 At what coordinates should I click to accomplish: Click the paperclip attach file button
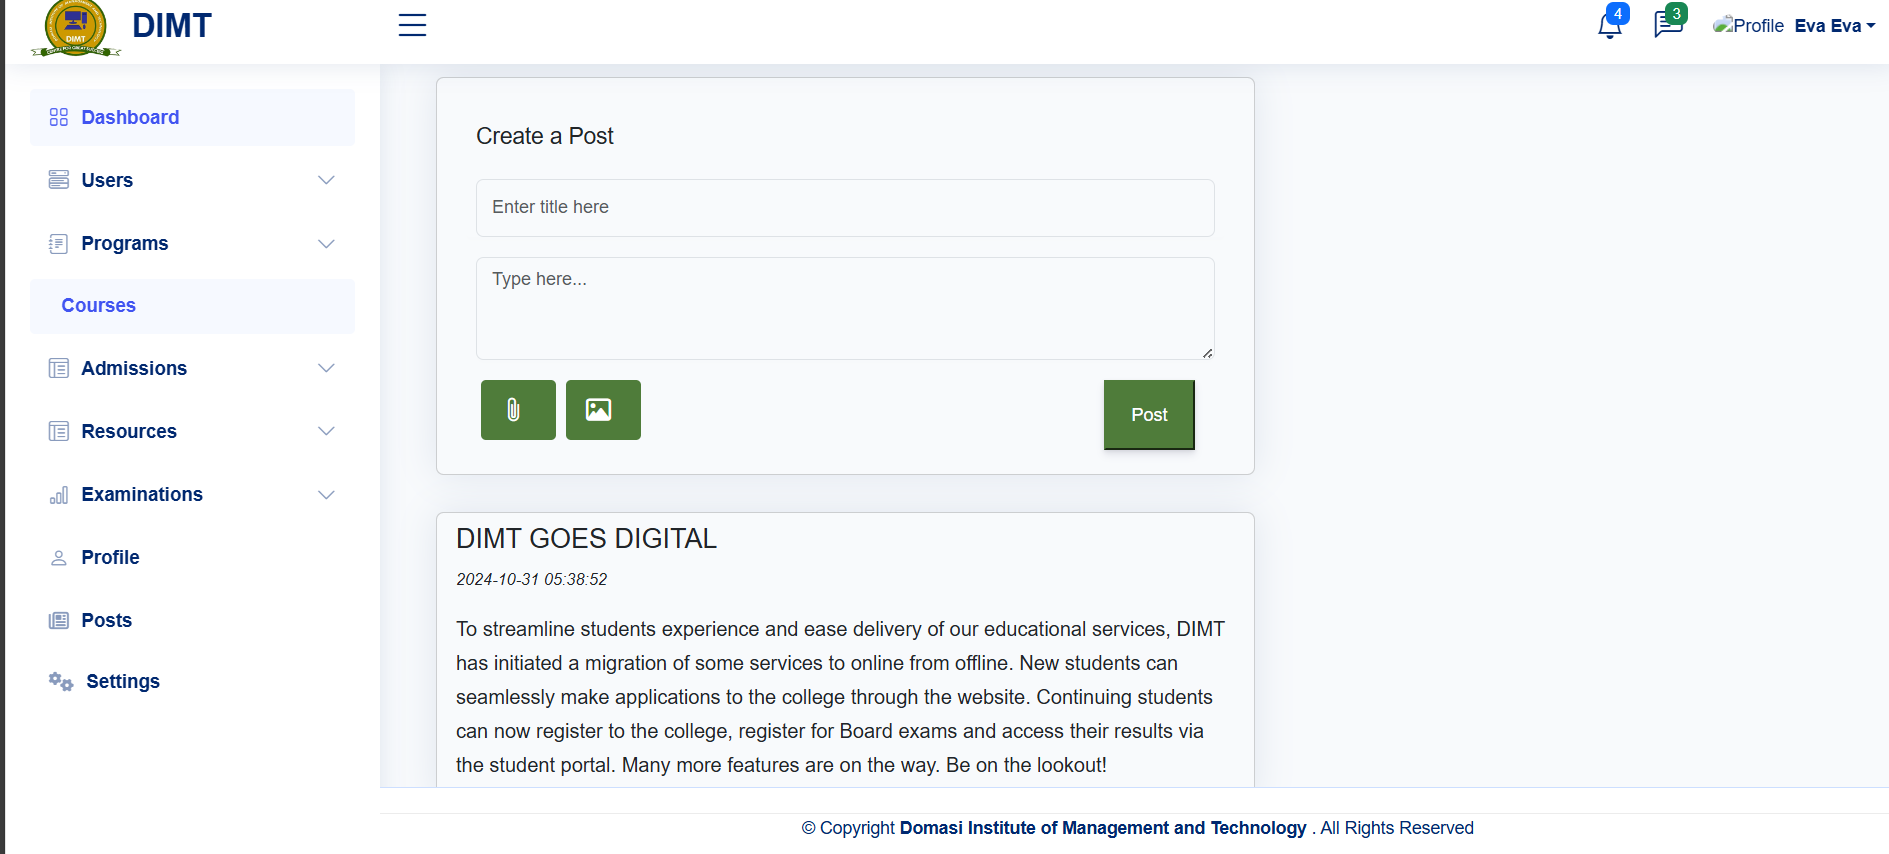pyautogui.click(x=518, y=410)
